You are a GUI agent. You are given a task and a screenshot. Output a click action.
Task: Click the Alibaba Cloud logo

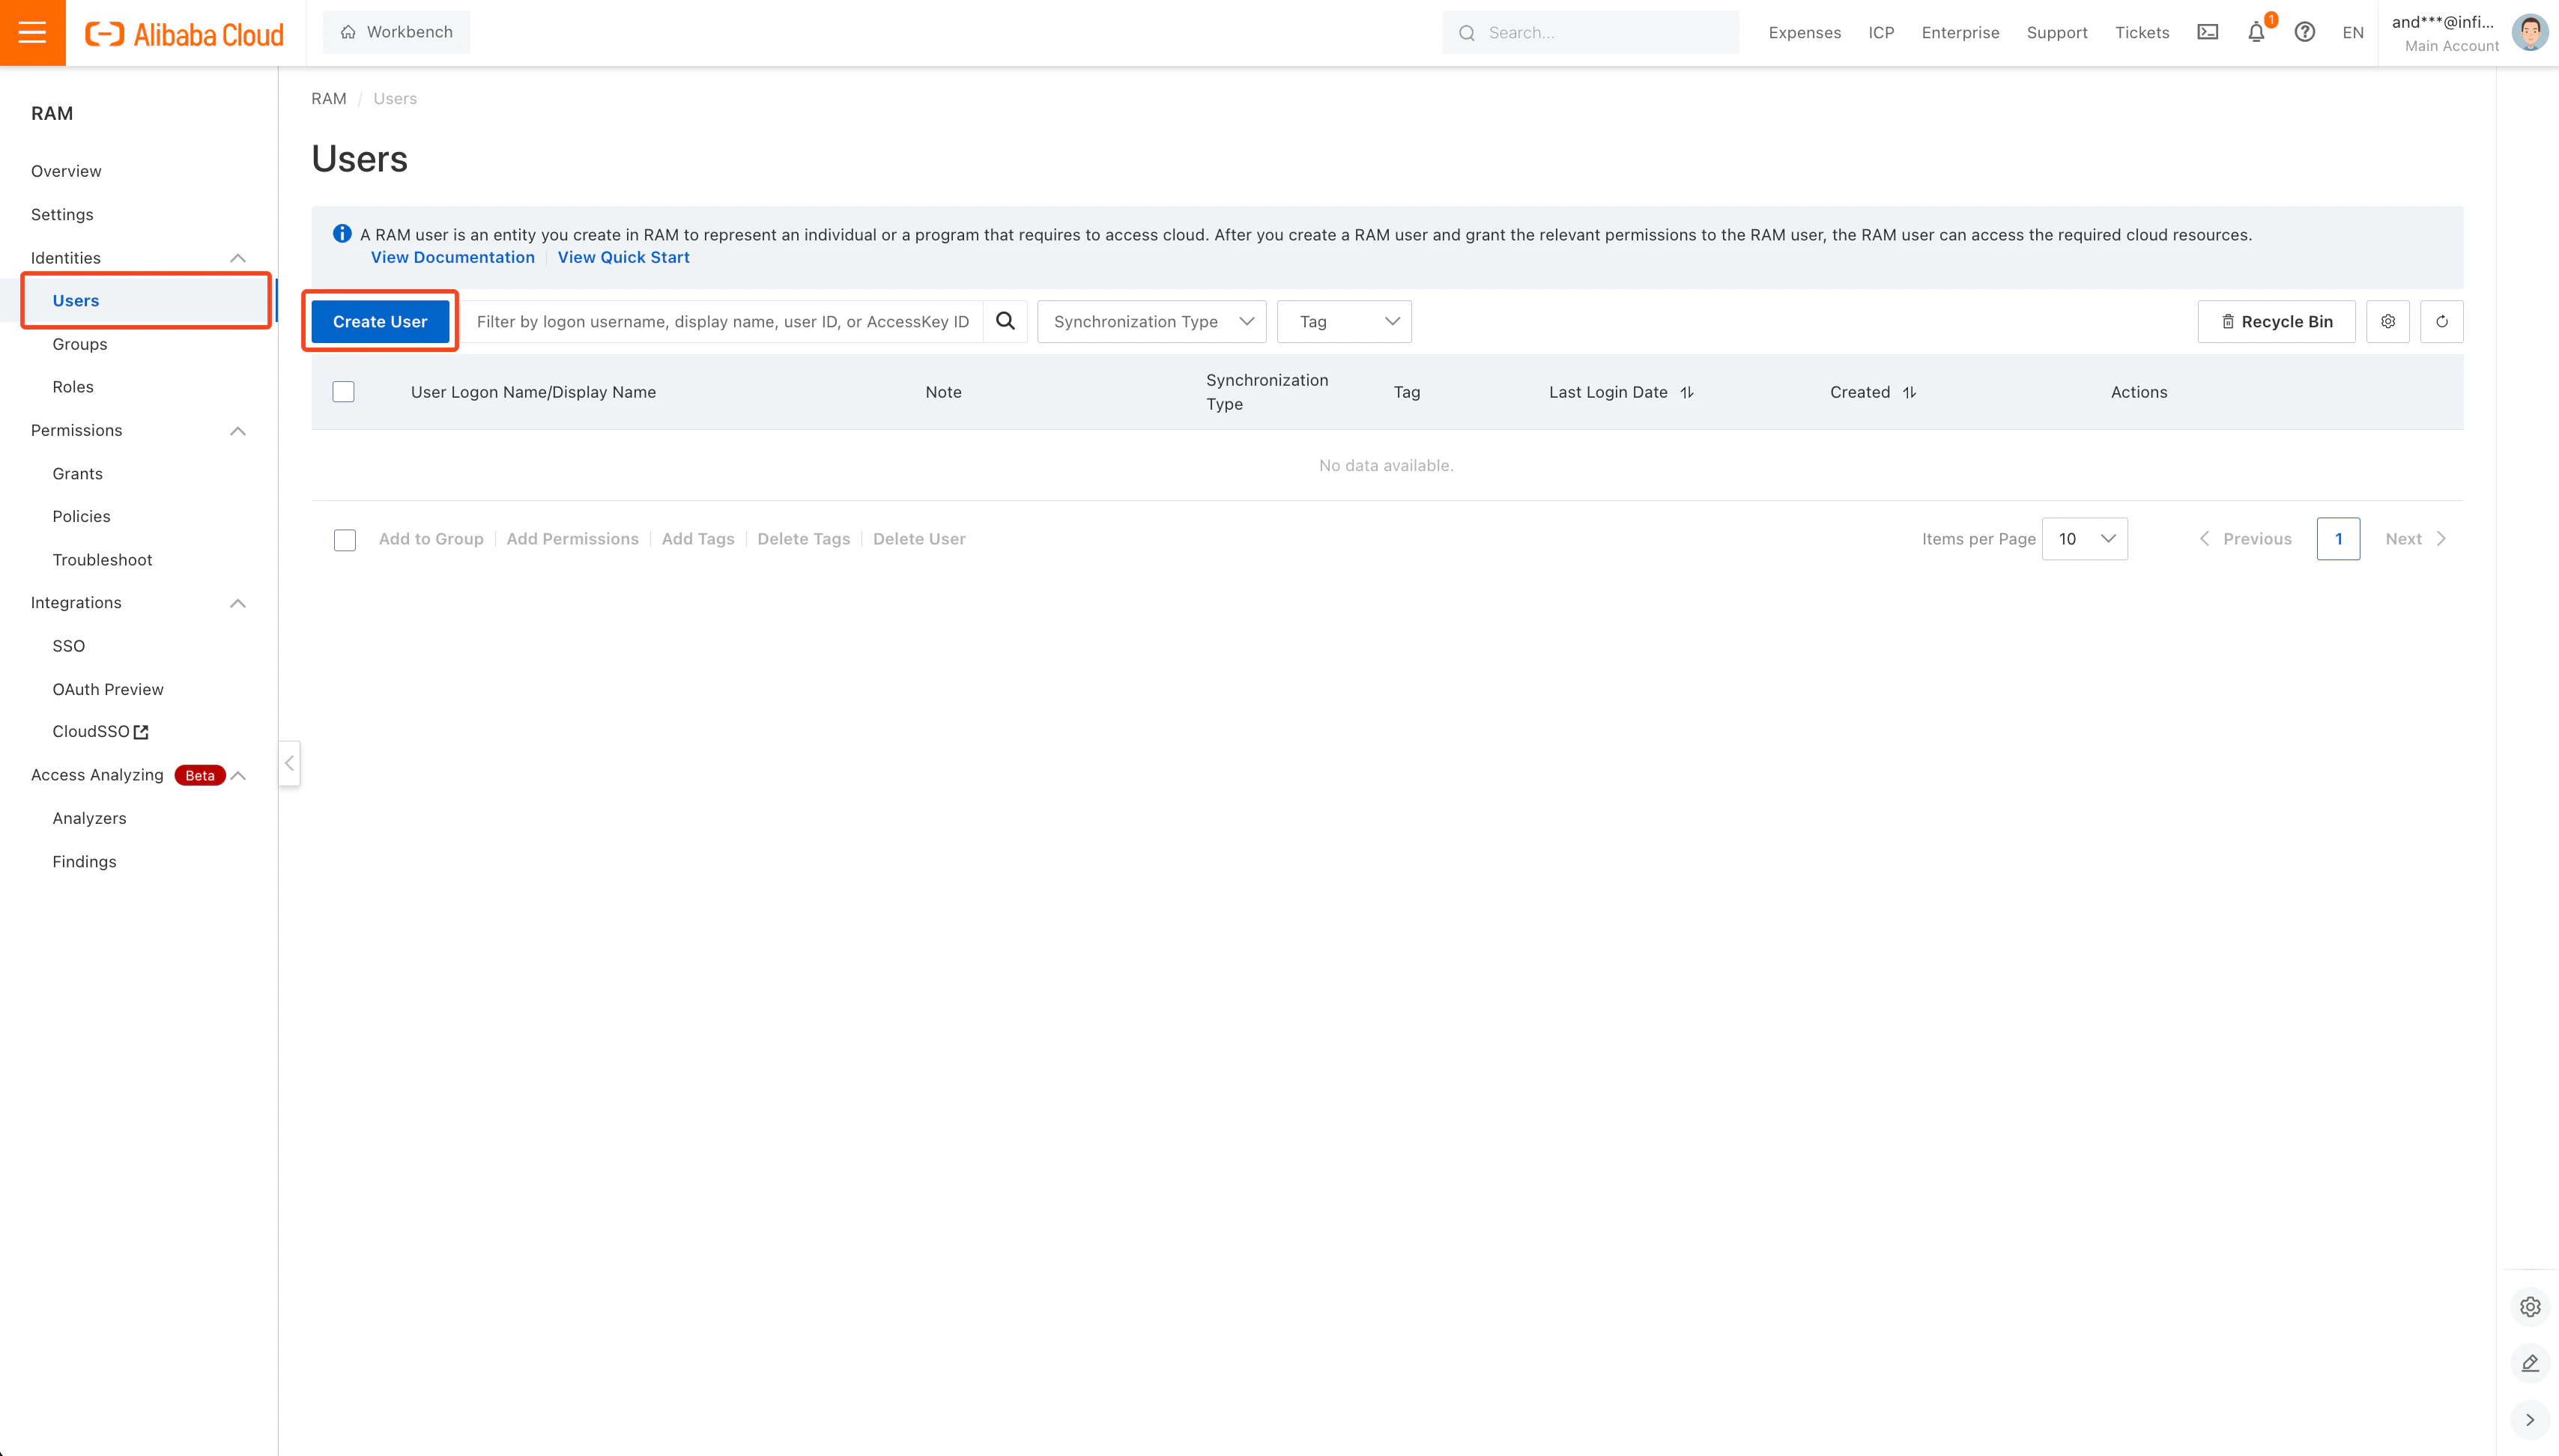click(x=184, y=33)
